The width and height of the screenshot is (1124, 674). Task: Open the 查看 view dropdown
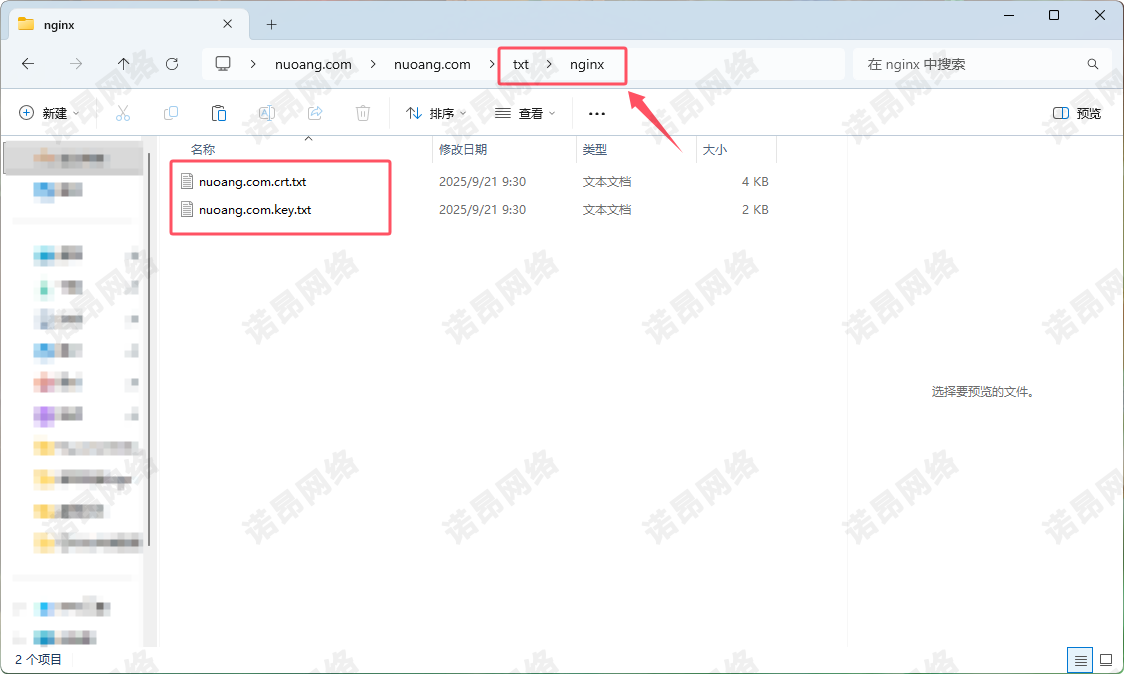525,114
